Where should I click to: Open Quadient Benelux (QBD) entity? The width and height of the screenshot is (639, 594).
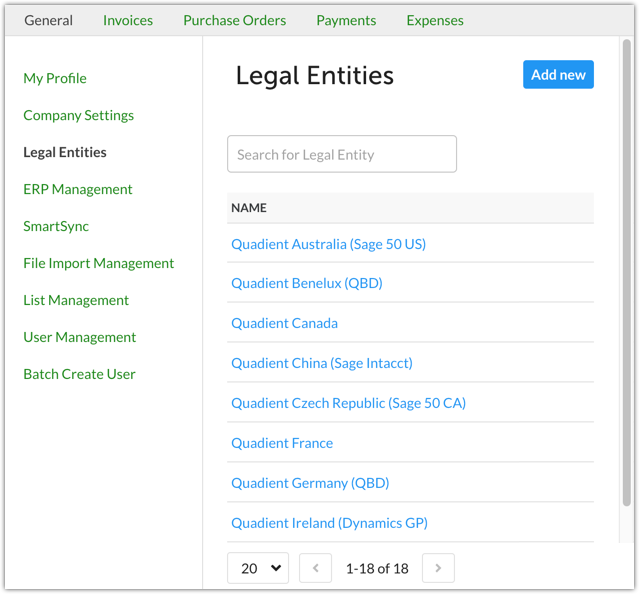(x=307, y=283)
